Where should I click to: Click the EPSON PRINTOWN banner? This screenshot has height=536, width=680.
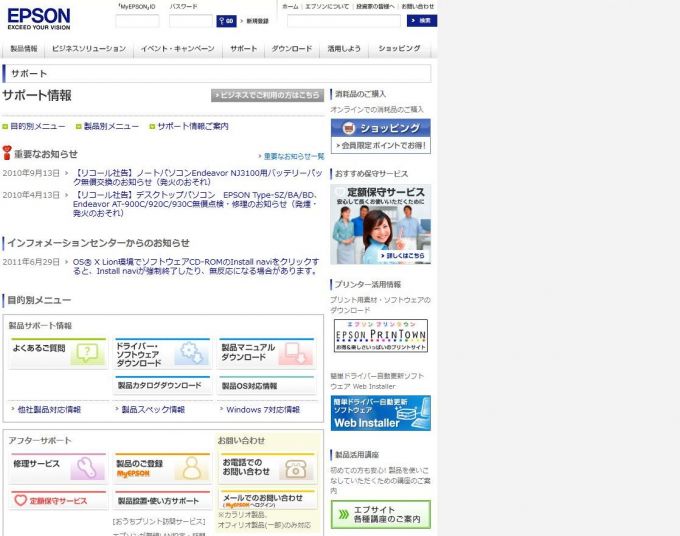tap(381, 336)
